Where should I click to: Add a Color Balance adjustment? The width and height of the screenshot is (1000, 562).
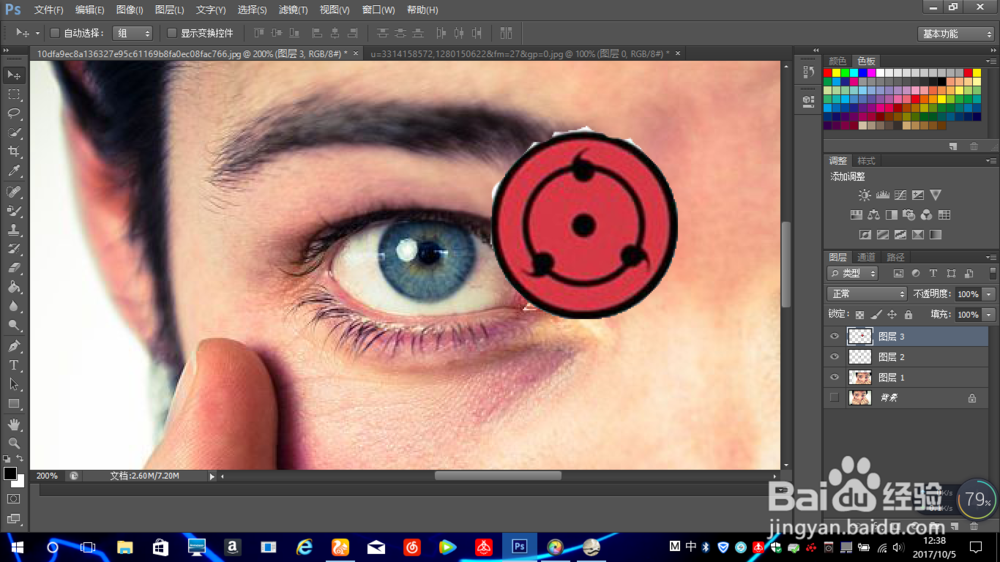coord(874,215)
